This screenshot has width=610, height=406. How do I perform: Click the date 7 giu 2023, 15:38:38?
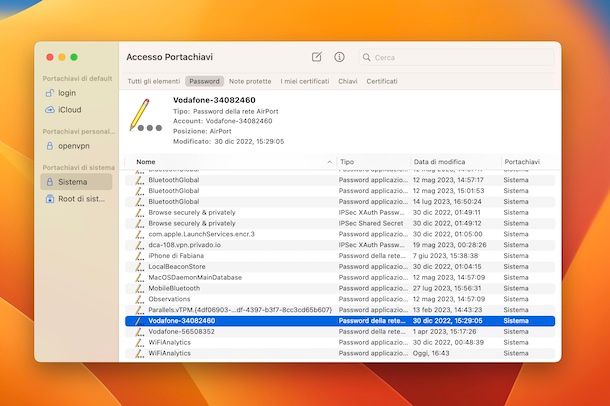pos(445,256)
